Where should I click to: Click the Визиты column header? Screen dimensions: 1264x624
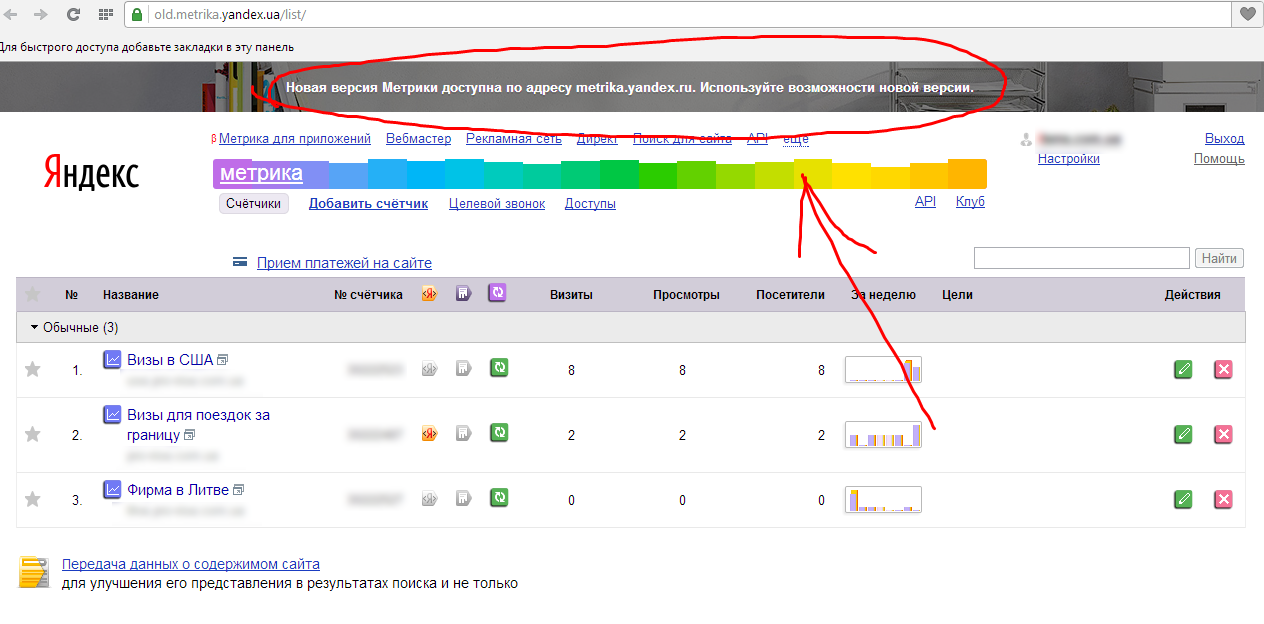point(571,295)
